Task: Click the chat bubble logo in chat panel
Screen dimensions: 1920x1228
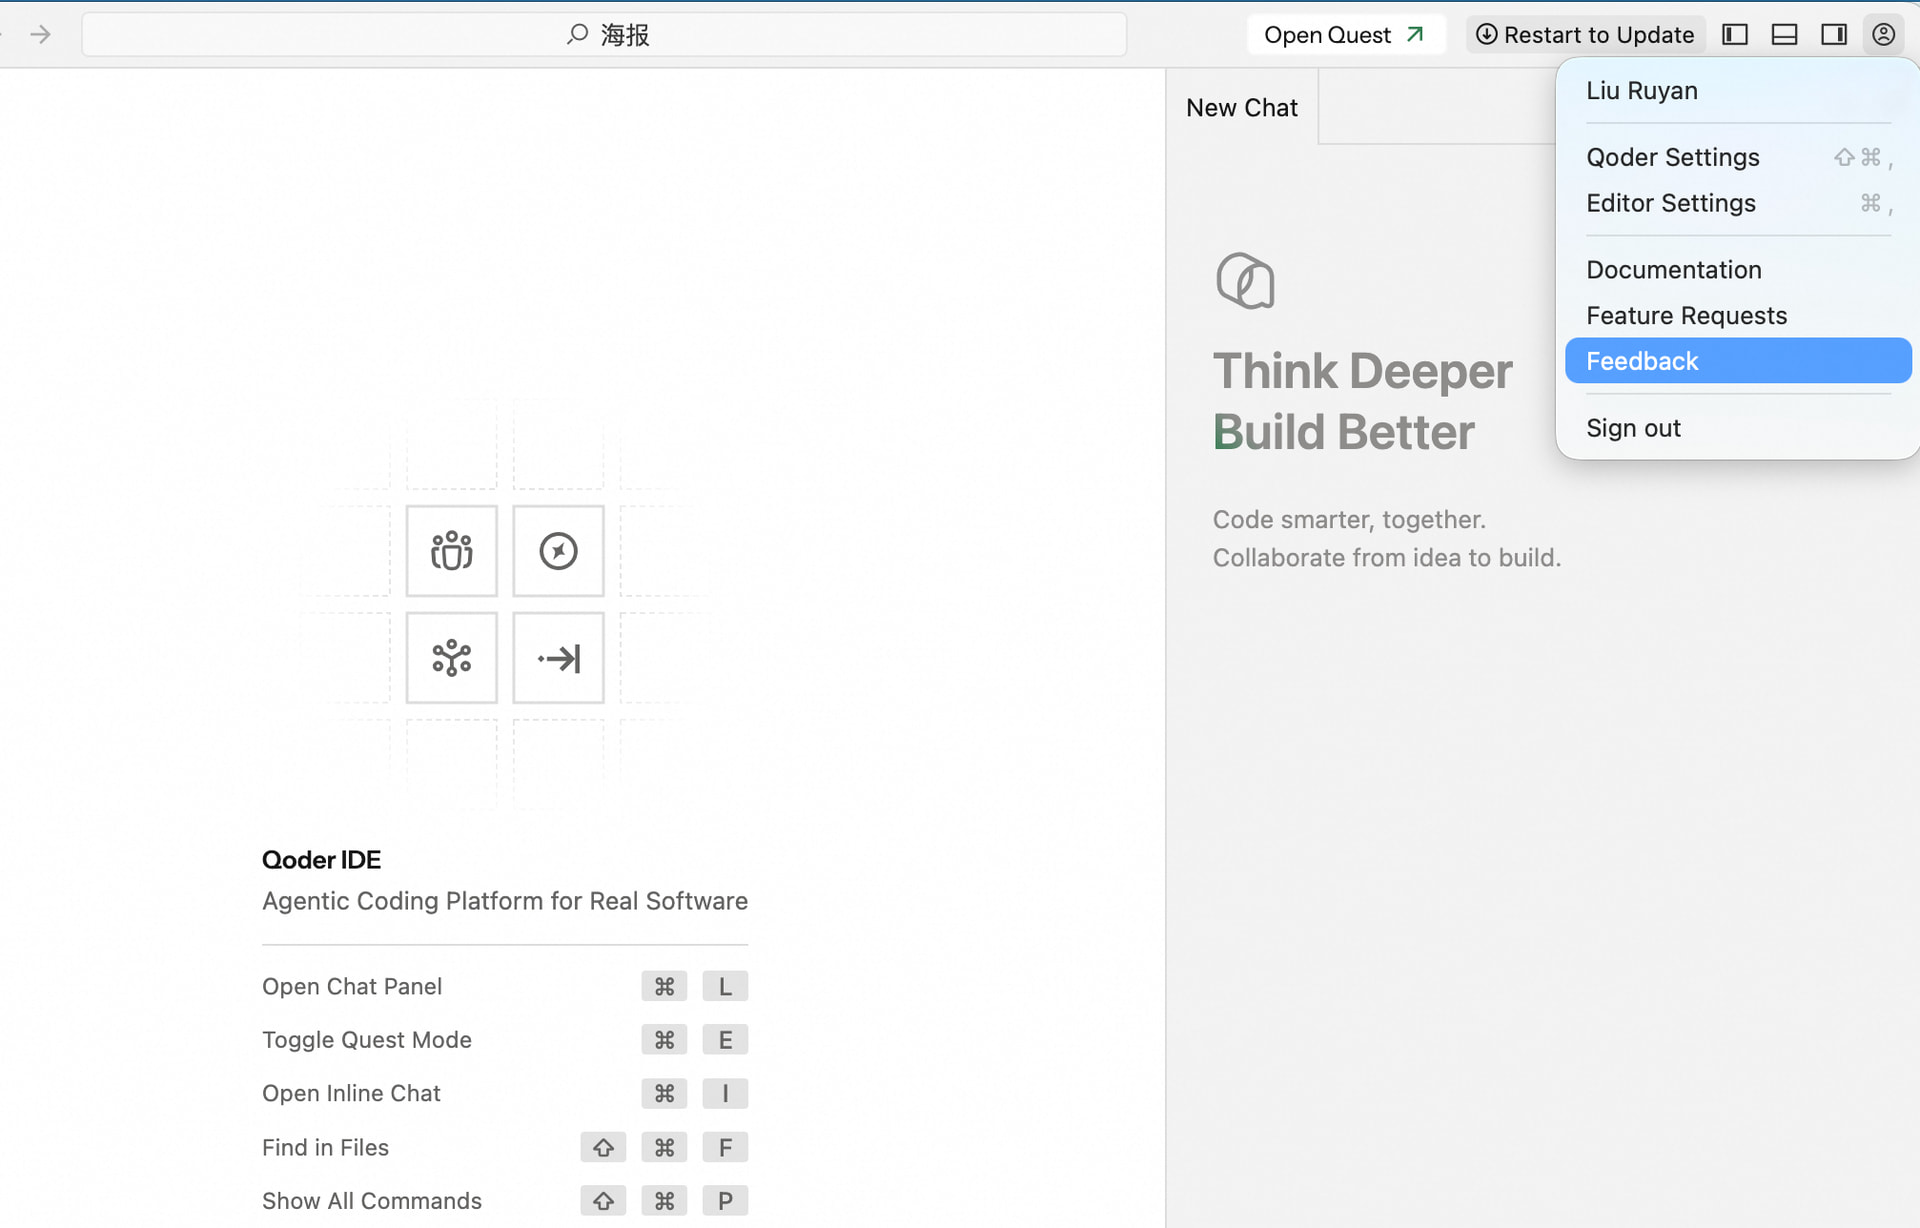Action: point(1245,281)
